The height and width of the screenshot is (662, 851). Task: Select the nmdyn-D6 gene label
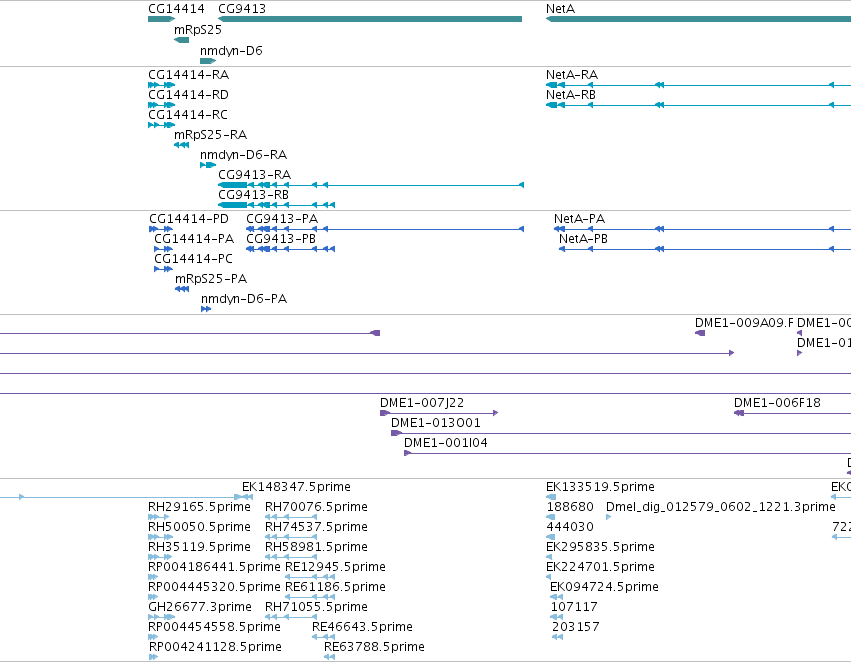tap(231, 50)
